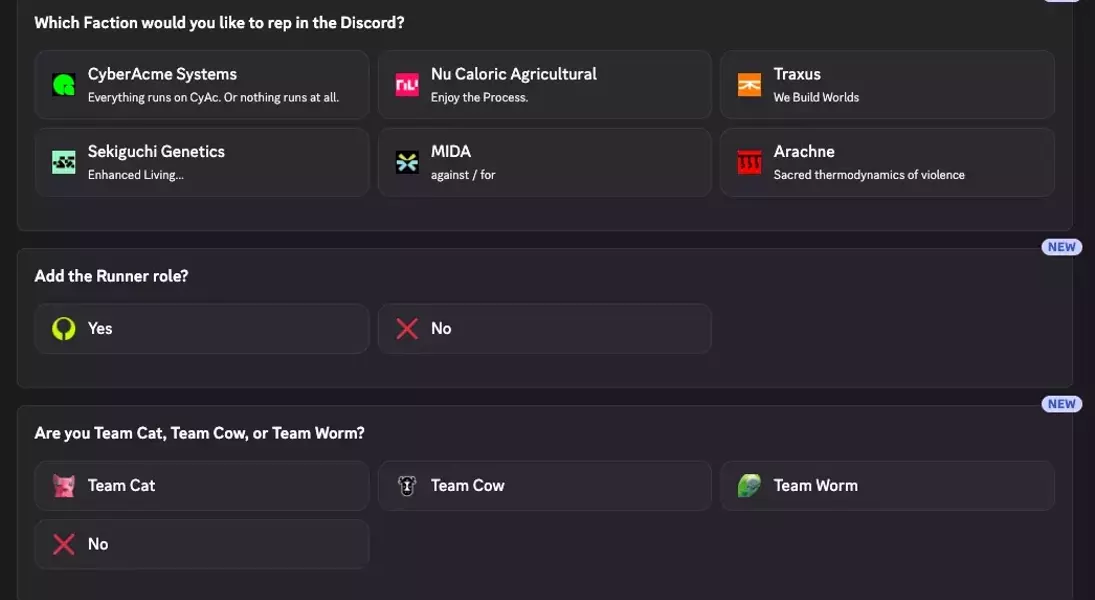Decline team choice with No option

click(201, 544)
